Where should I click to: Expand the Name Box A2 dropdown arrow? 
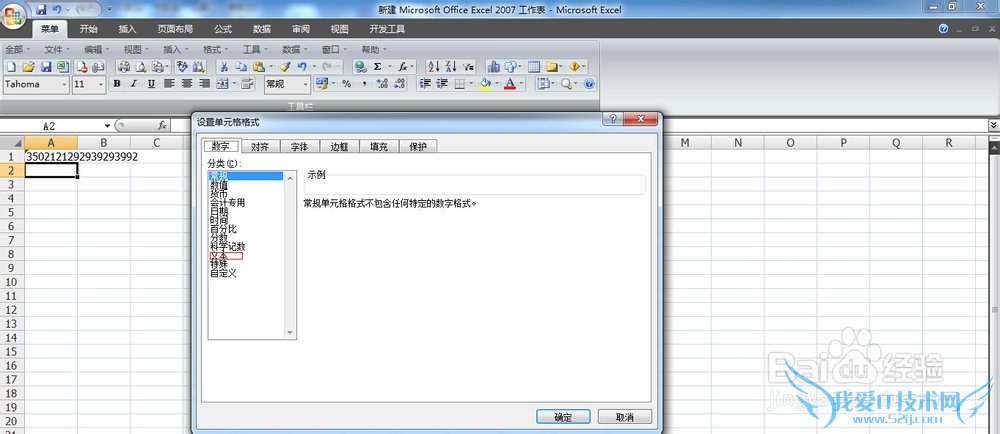pos(107,126)
